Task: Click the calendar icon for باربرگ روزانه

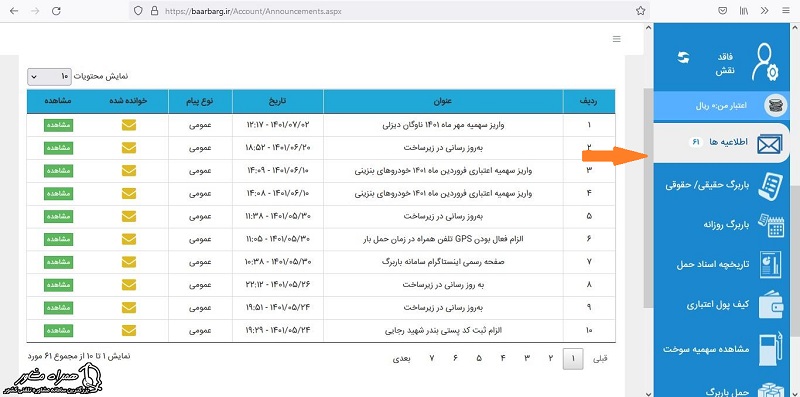Action: pyautogui.click(x=770, y=226)
